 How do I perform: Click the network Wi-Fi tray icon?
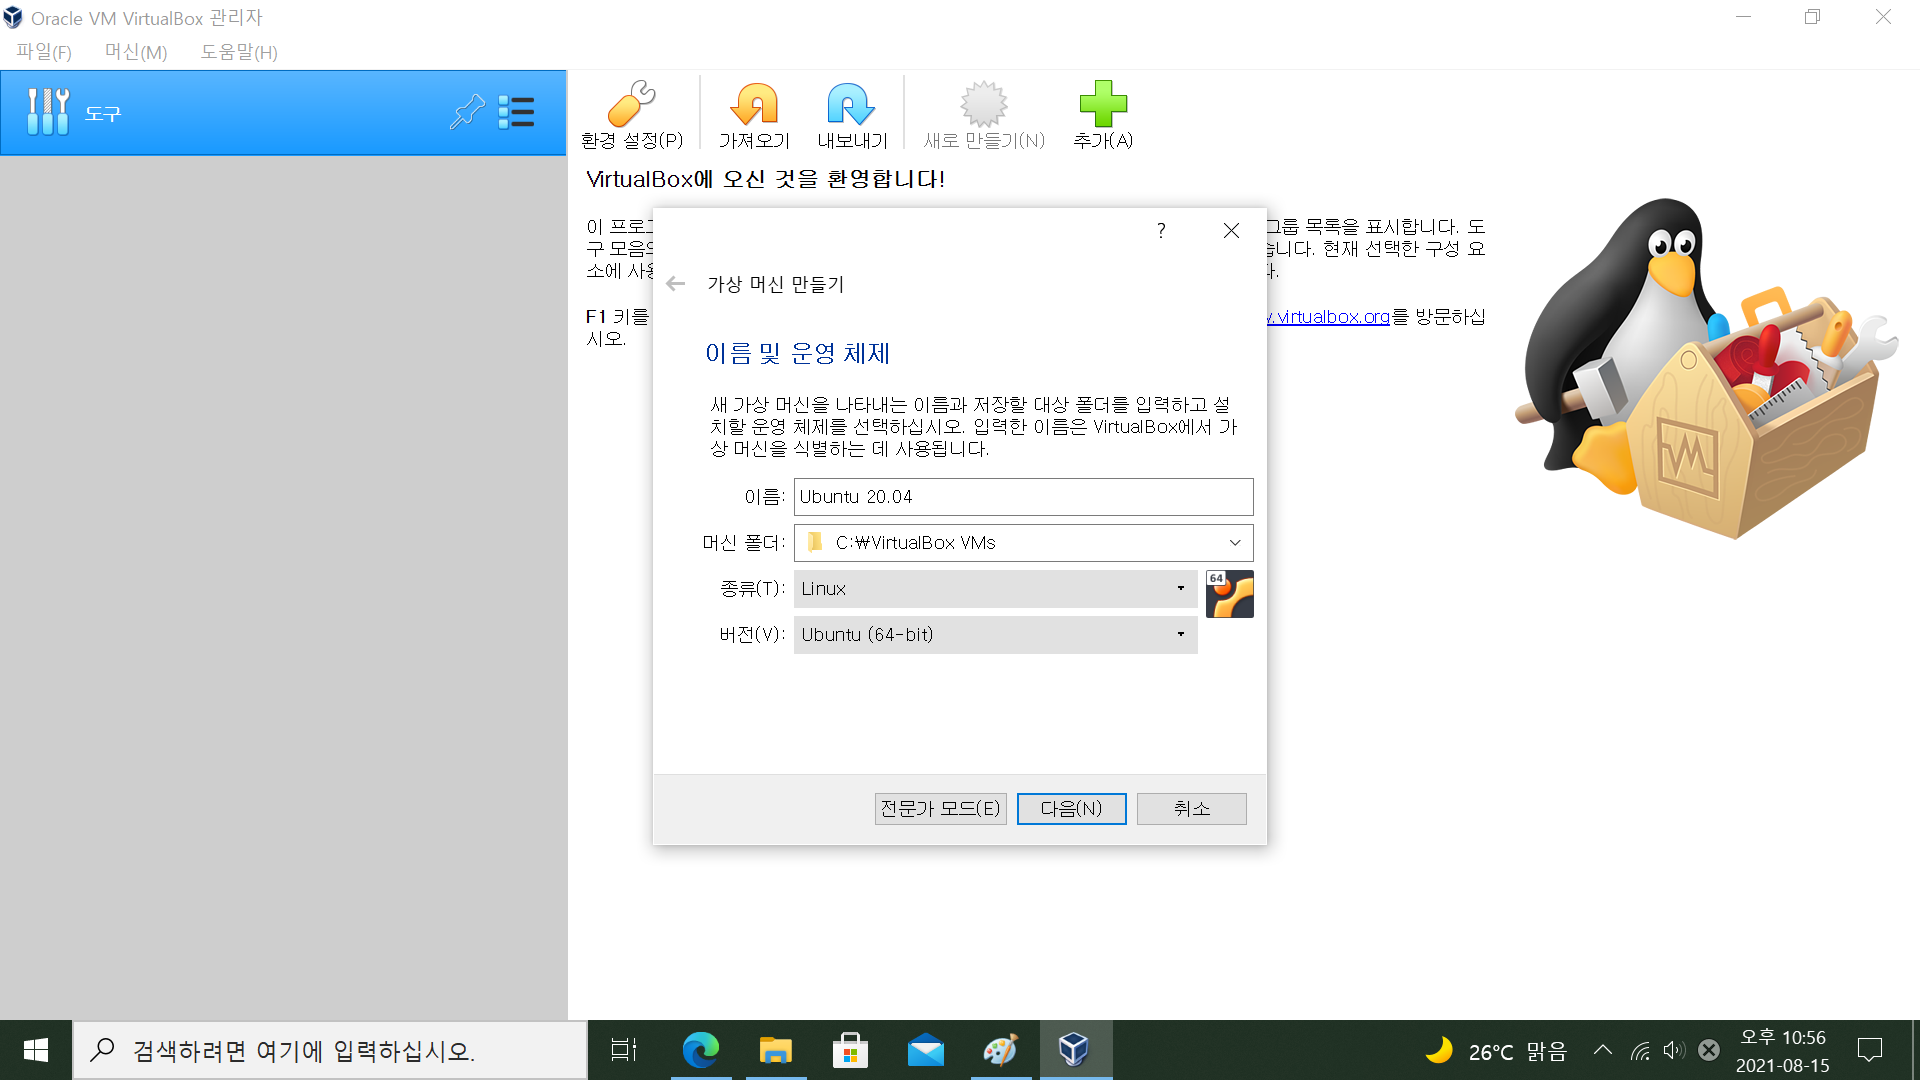(x=1641, y=1050)
